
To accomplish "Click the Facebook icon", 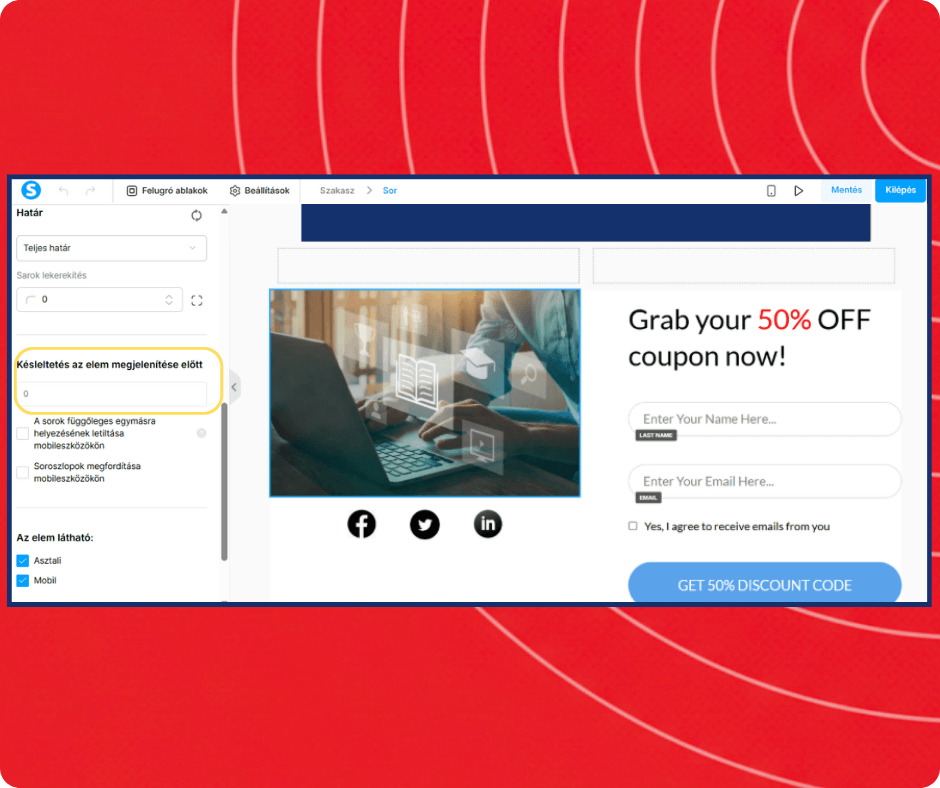I will [x=361, y=524].
